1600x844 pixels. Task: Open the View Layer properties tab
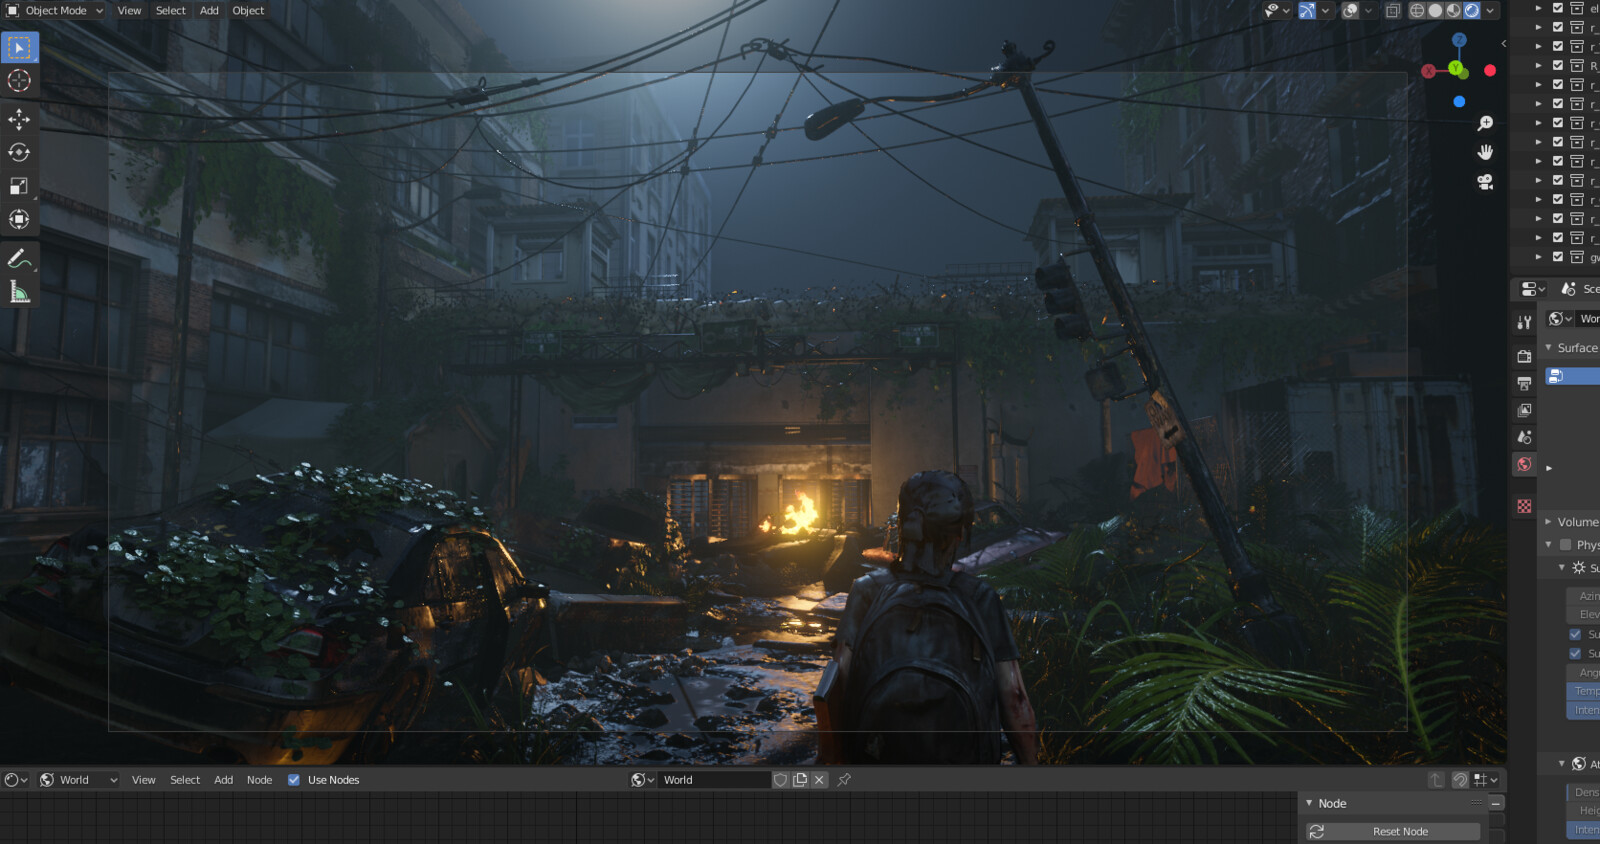(x=1524, y=410)
